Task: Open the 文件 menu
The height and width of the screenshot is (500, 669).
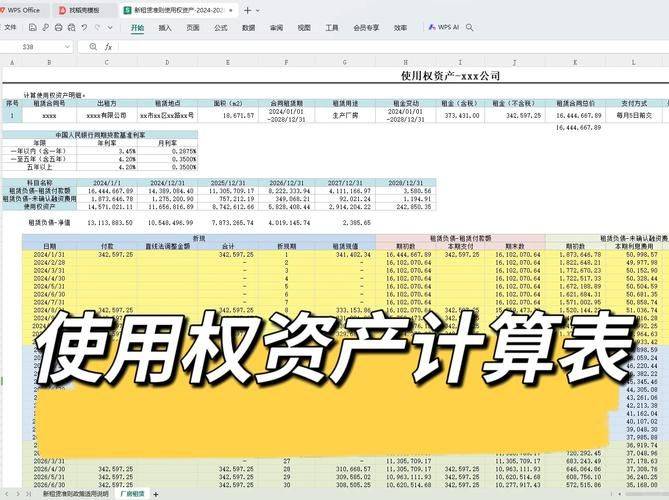Action: tap(10, 27)
